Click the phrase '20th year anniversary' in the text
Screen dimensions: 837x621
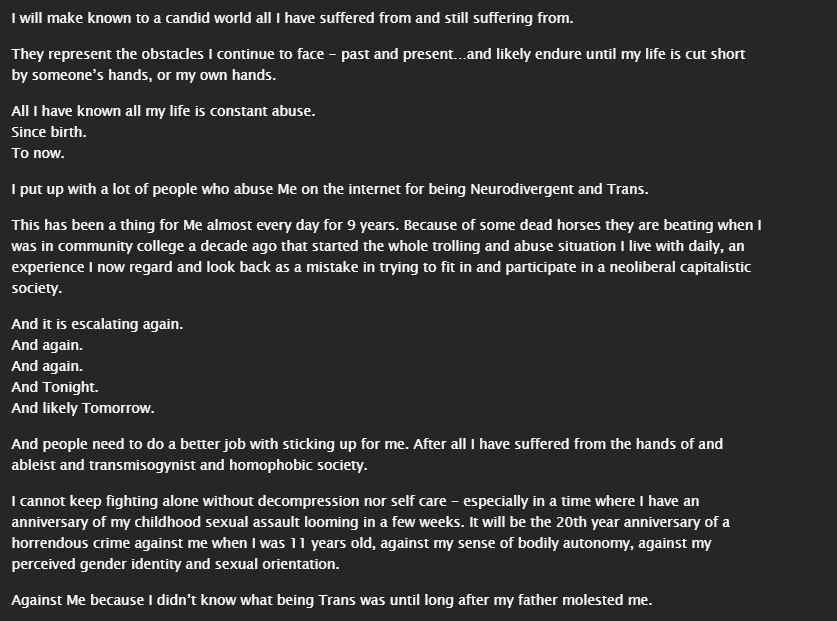629,522
